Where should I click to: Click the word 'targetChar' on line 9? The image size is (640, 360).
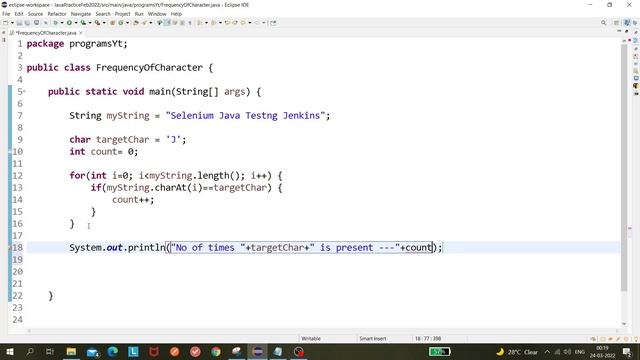coord(122,140)
